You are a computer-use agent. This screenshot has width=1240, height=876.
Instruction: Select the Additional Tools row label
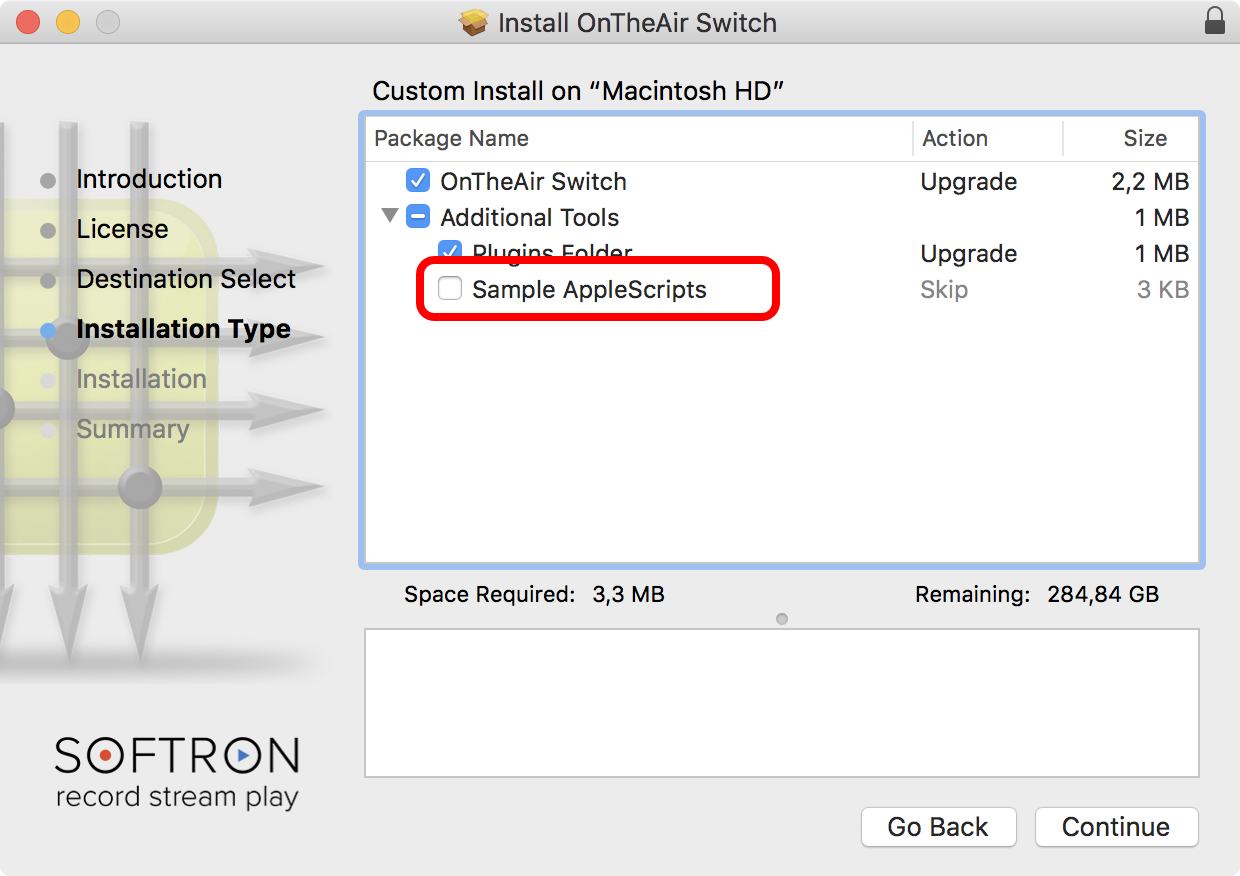tap(530, 217)
